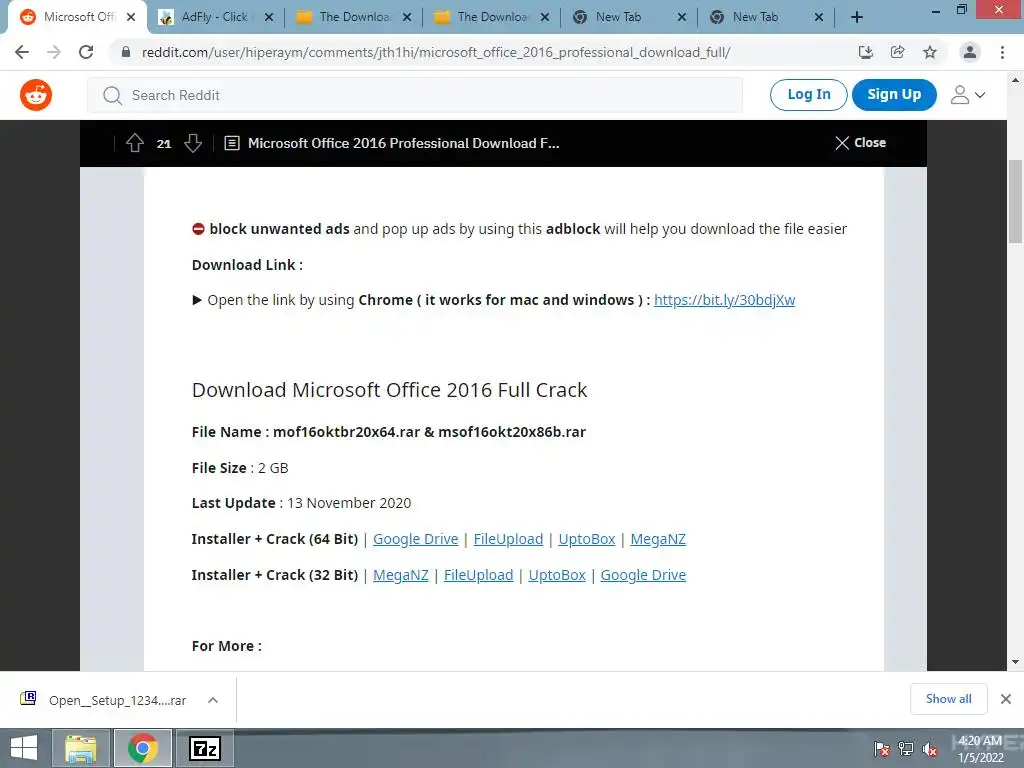Expand options for downloaded rar file
1024x768 pixels.
point(213,700)
